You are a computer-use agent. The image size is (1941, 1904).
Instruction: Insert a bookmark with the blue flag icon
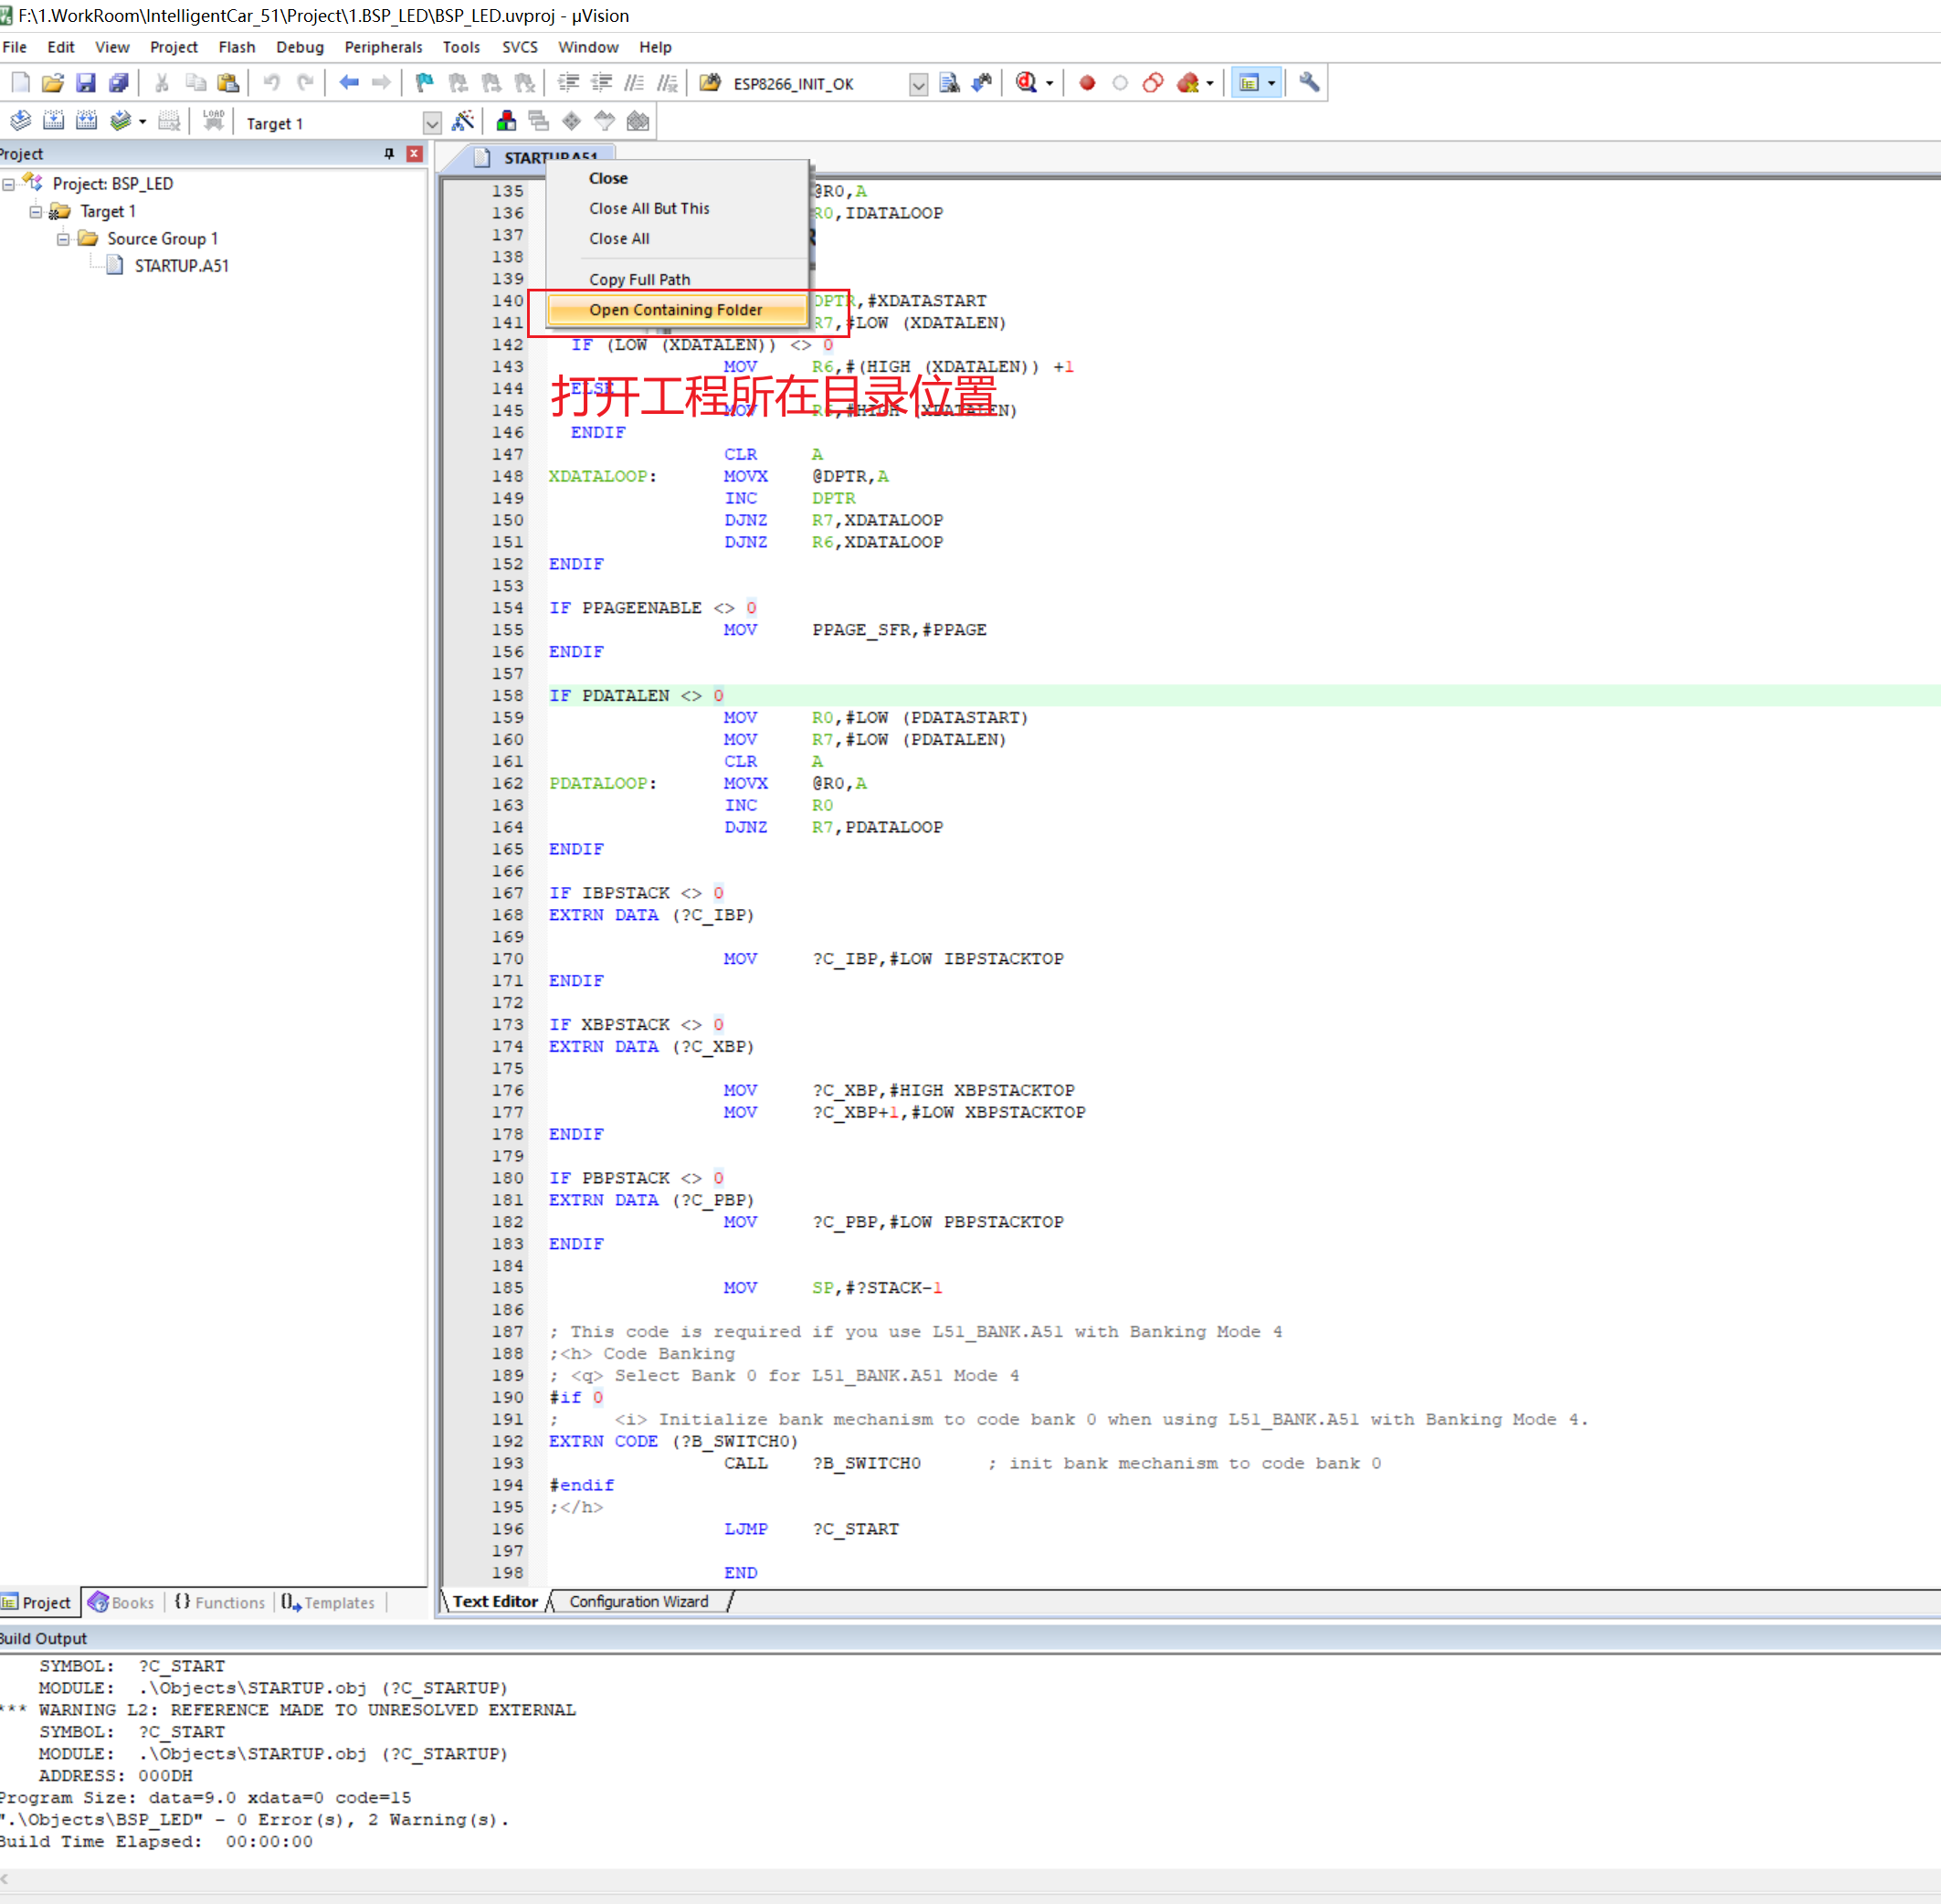[x=424, y=83]
